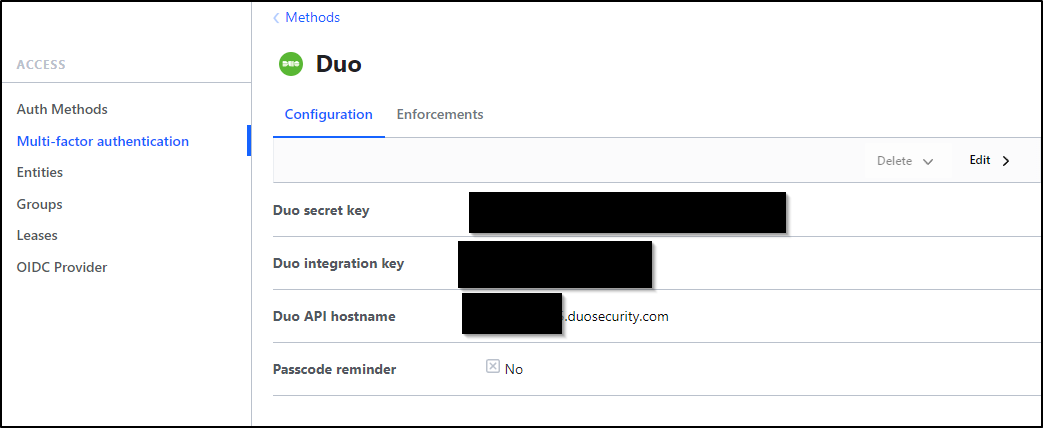Viewport: 1043px width, 428px height.
Task: Open the Leases sidebar item
Action: pos(37,236)
